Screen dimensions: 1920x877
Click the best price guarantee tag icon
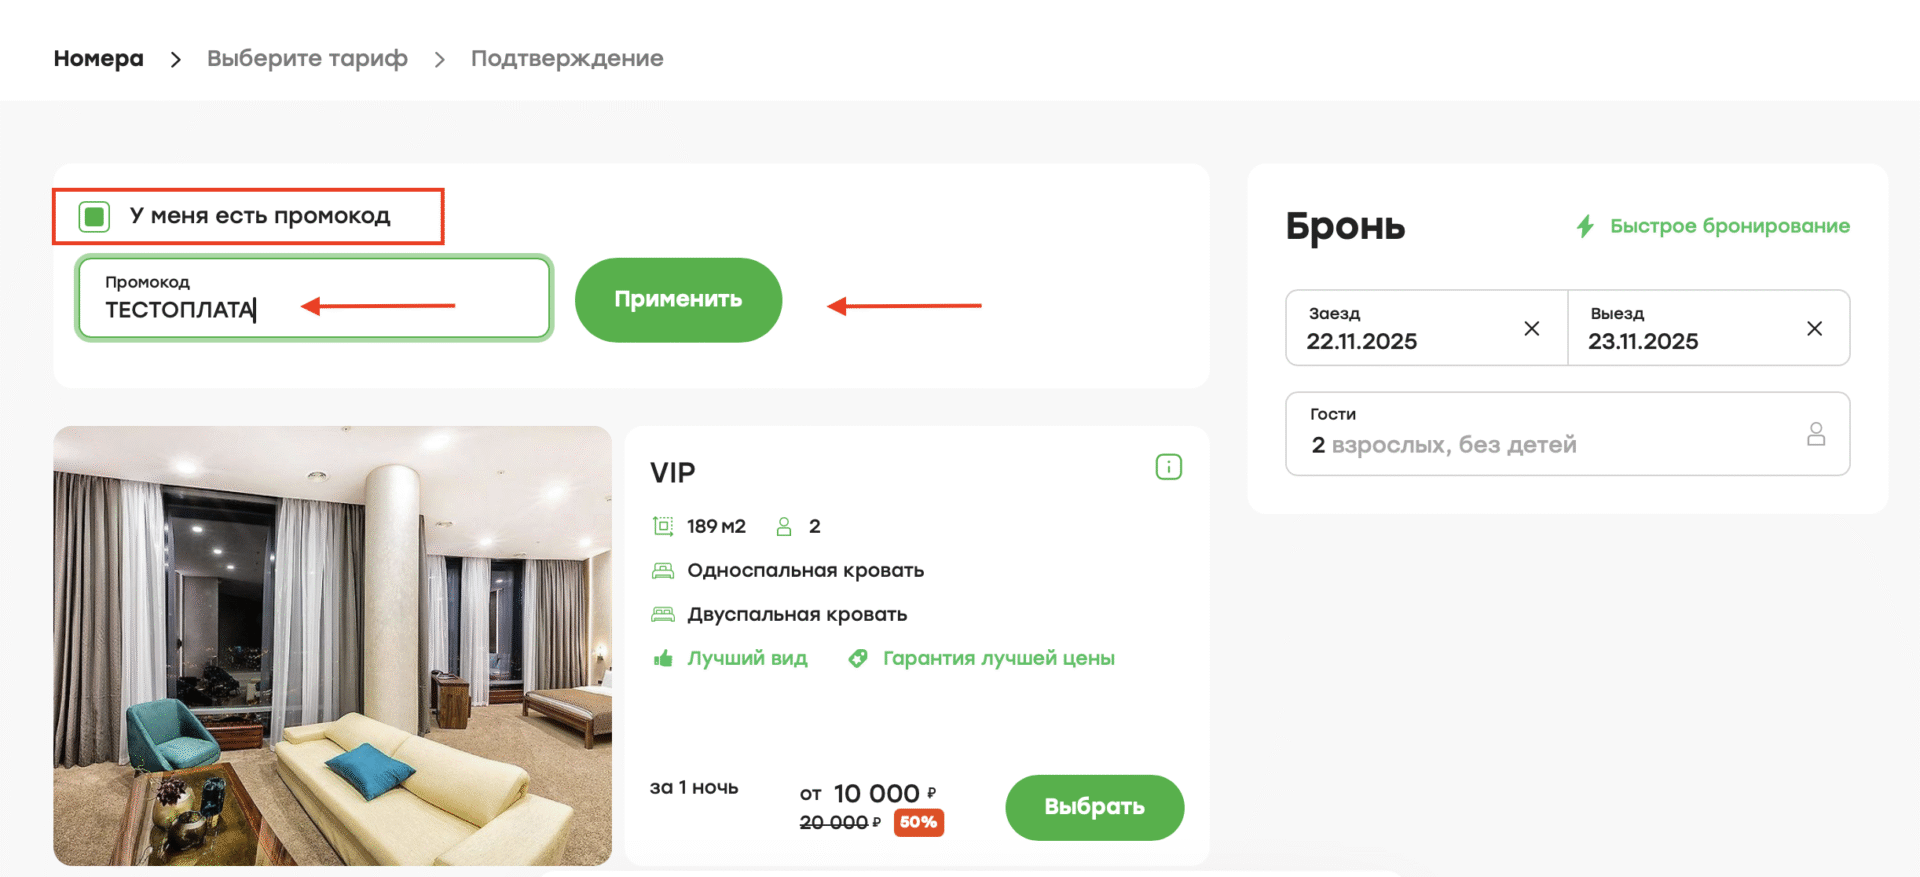pyautogui.click(x=857, y=658)
